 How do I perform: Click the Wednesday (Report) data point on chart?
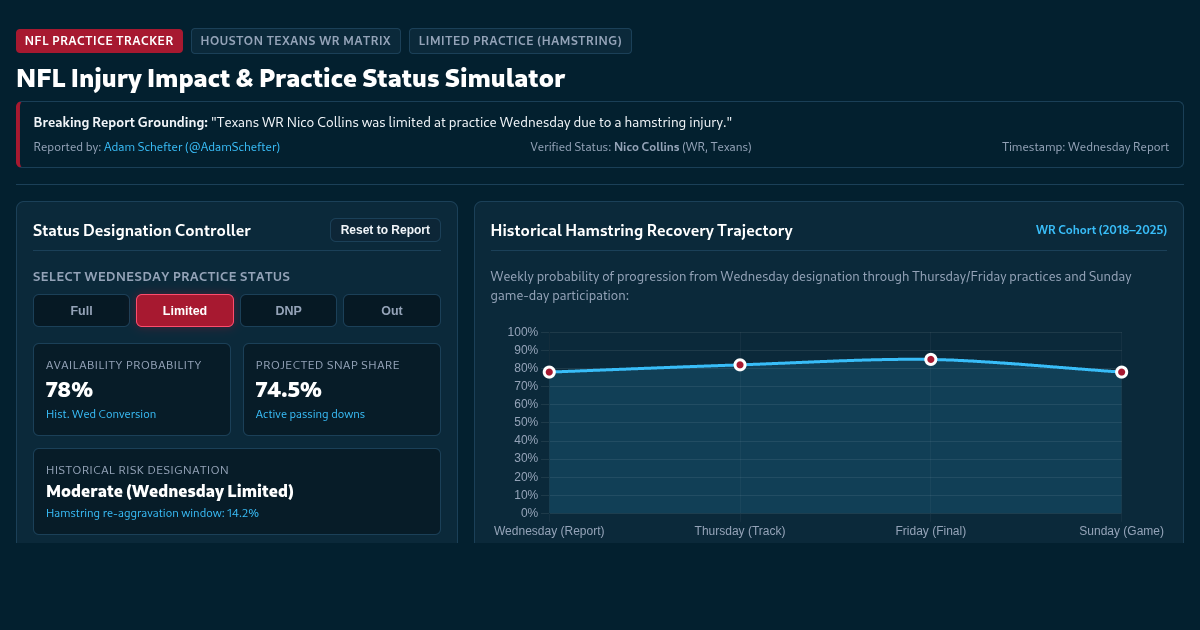549,372
